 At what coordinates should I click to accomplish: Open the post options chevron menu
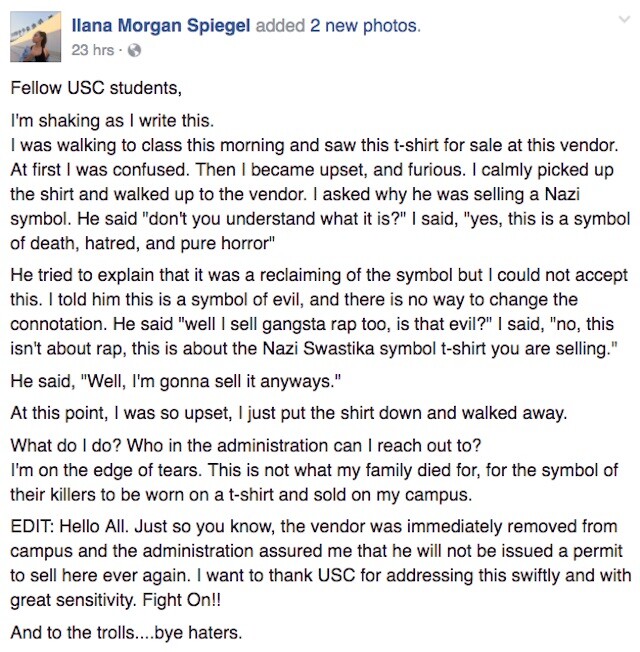[x=624, y=20]
